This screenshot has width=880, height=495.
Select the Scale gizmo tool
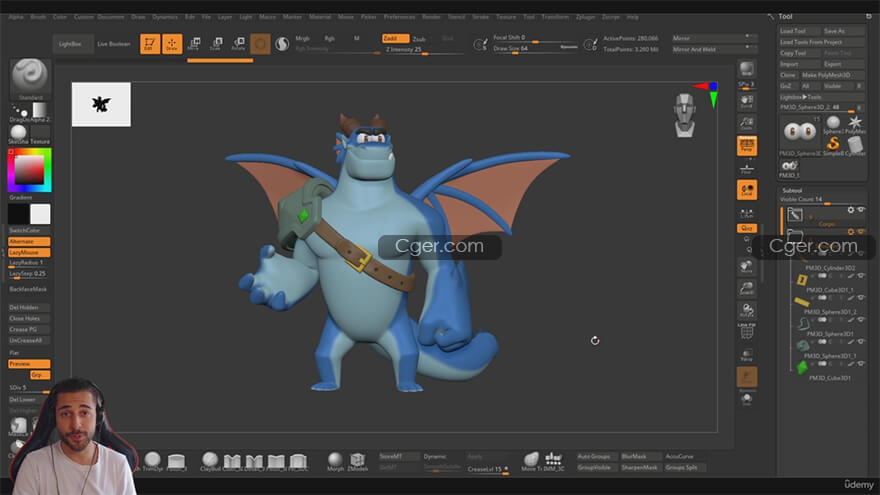tap(217, 44)
